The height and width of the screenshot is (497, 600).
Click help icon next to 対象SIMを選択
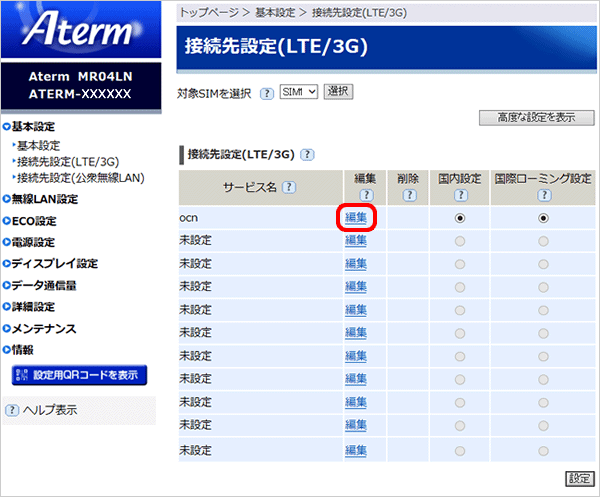[267, 92]
